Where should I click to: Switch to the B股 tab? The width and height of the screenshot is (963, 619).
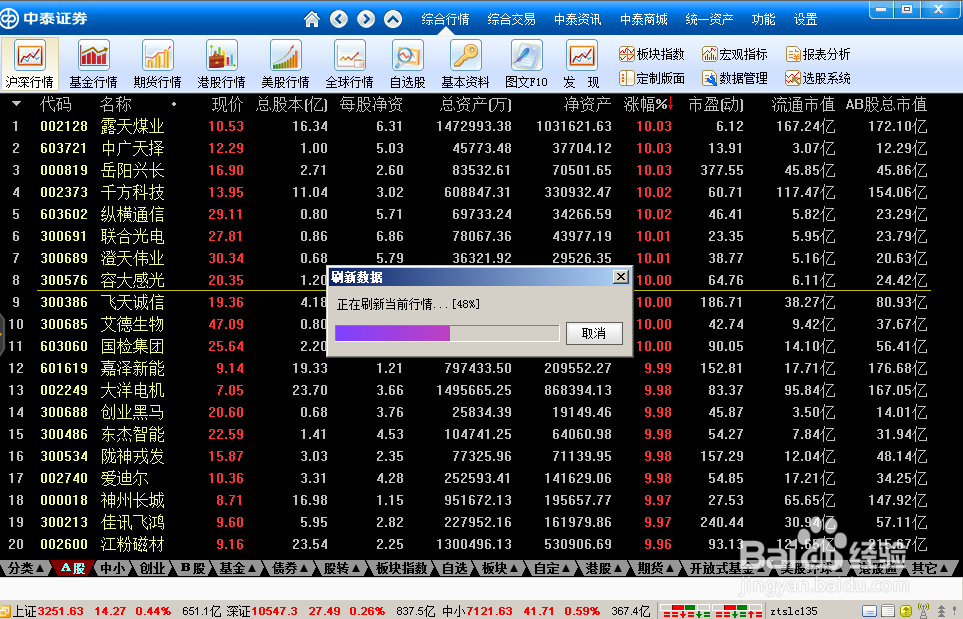click(192, 568)
